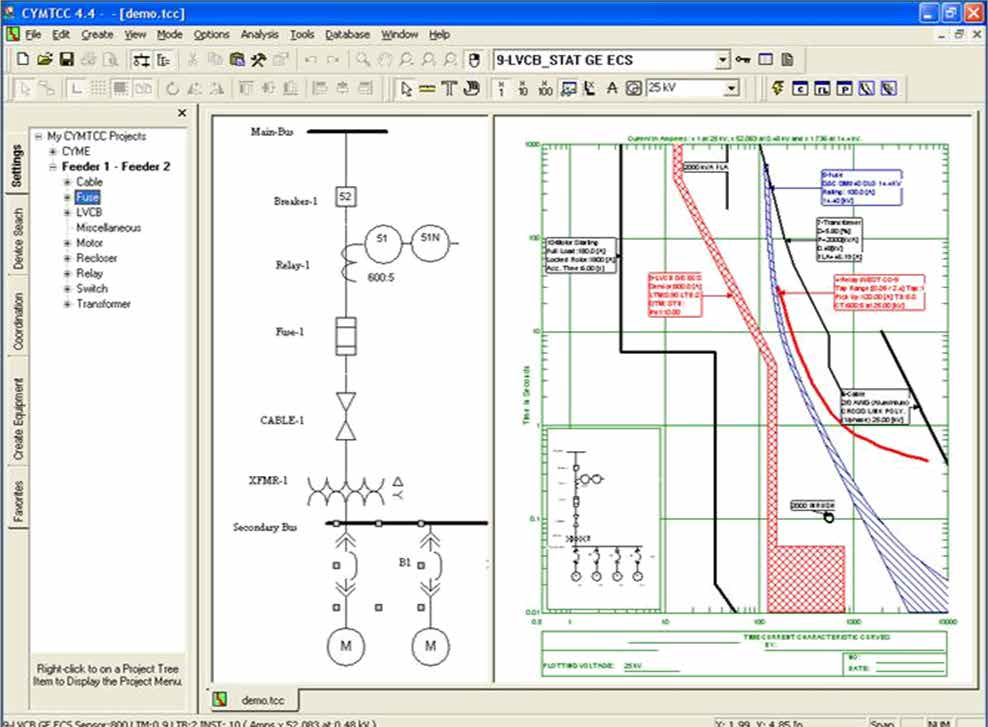This screenshot has width=988, height=727.
Task: Select the arrow selection tool
Action: click(x=406, y=89)
